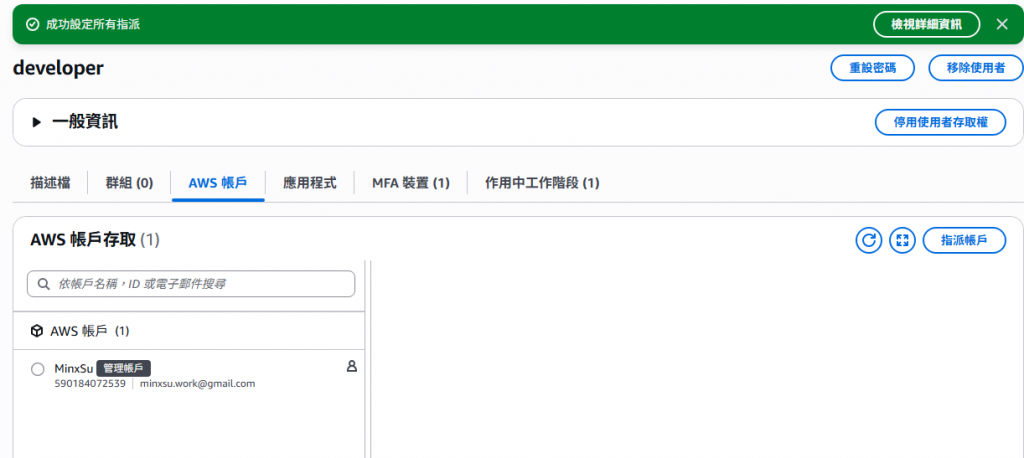Open 檢視詳細資訊 in the success banner

(927, 24)
